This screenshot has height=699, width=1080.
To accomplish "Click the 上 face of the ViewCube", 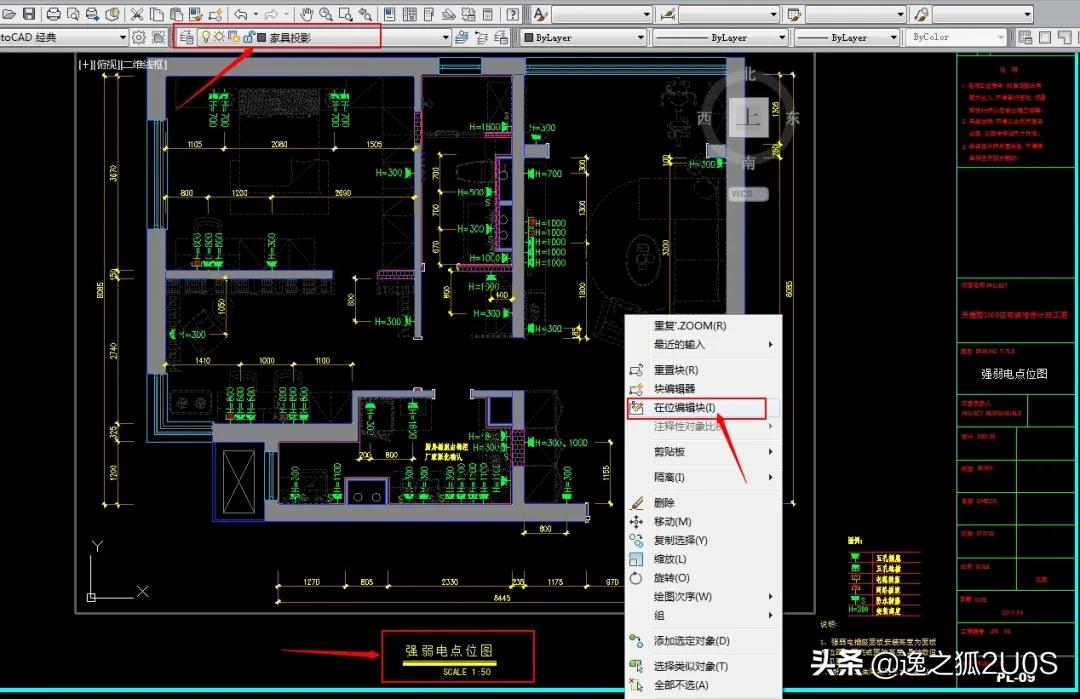I will (x=748, y=117).
